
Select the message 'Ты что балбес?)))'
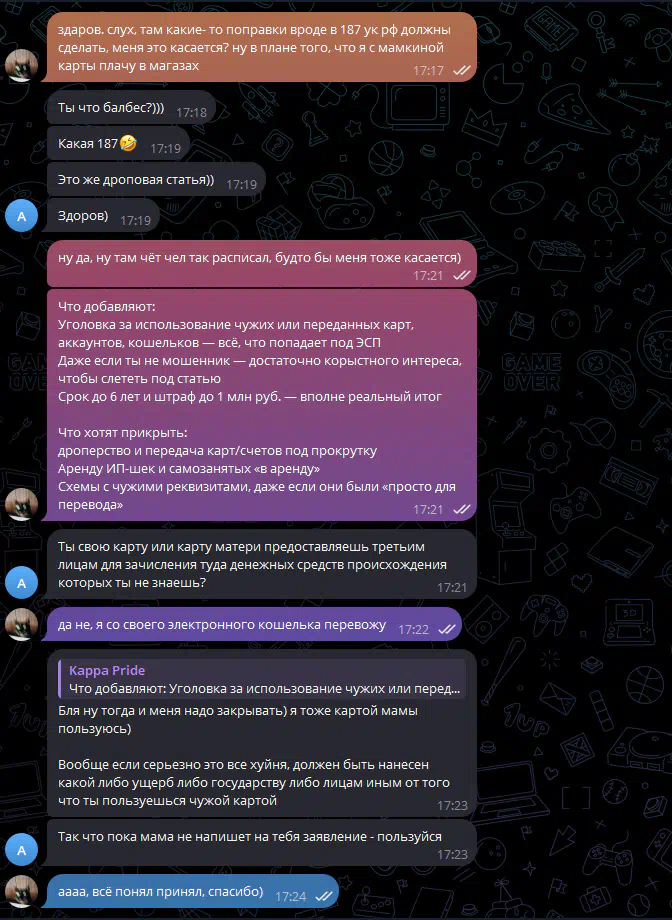click(x=131, y=107)
